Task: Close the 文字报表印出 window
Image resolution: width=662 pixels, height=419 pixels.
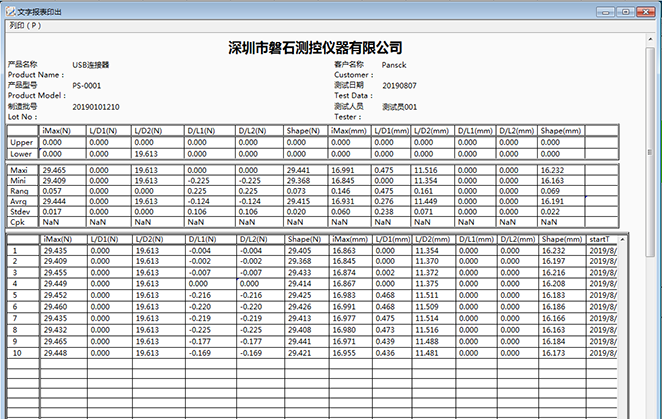Action: pos(646,9)
